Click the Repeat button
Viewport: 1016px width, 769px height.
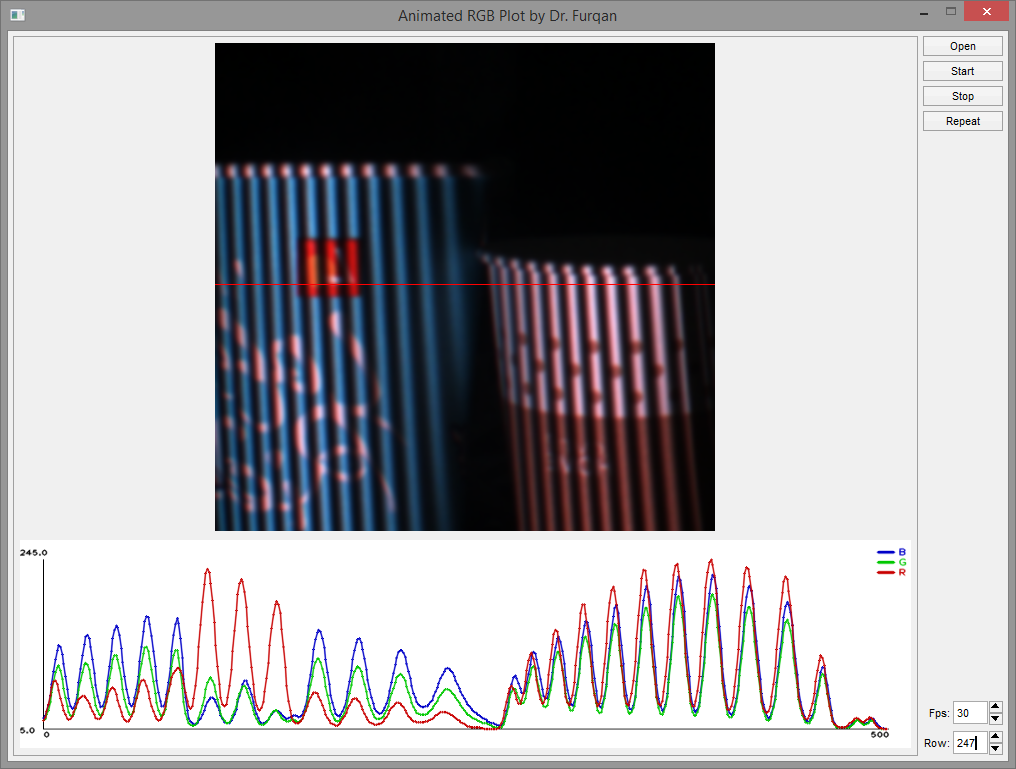pos(962,121)
